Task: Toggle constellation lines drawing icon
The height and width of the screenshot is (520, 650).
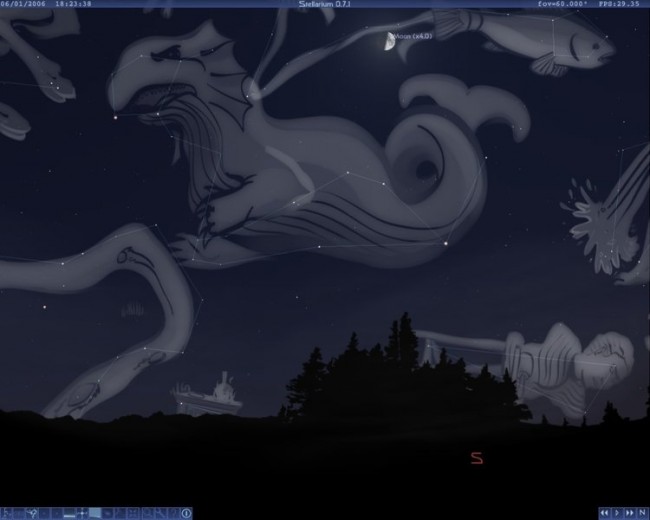Action: (x=7, y=513)
